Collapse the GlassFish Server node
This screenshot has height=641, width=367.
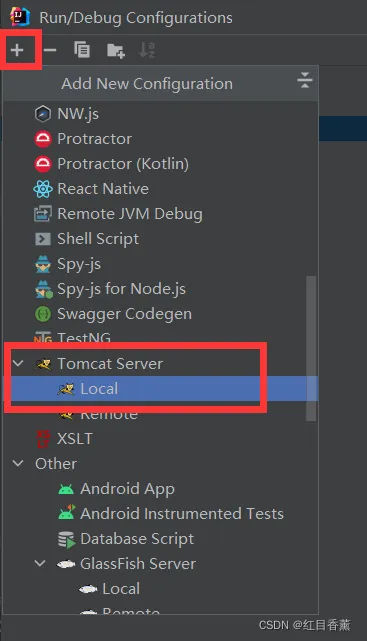pyautogui.click(x=40, y=563)
